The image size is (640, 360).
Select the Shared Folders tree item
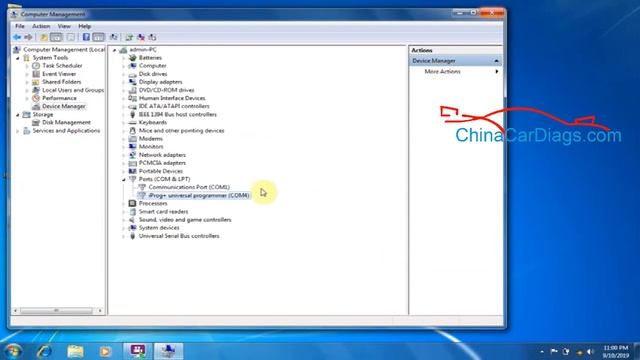coord(62,82)
